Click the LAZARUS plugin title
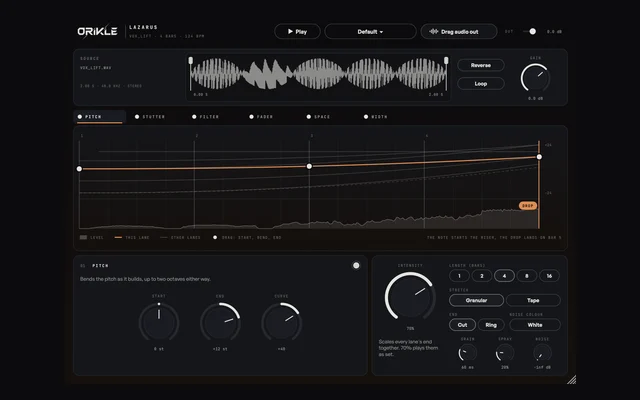The width and height of the screenshot is (640, 400). (x=143, y=27)
